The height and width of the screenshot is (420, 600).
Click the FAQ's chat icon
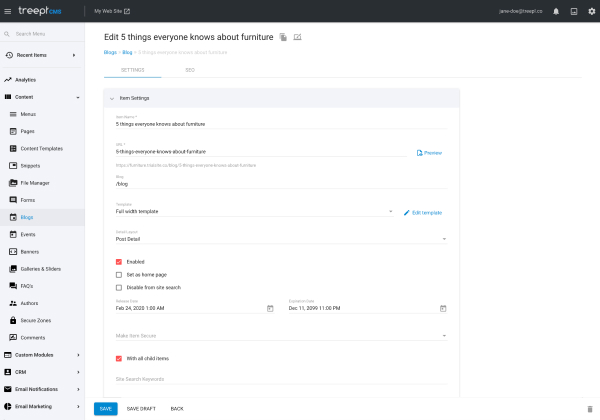13,286
